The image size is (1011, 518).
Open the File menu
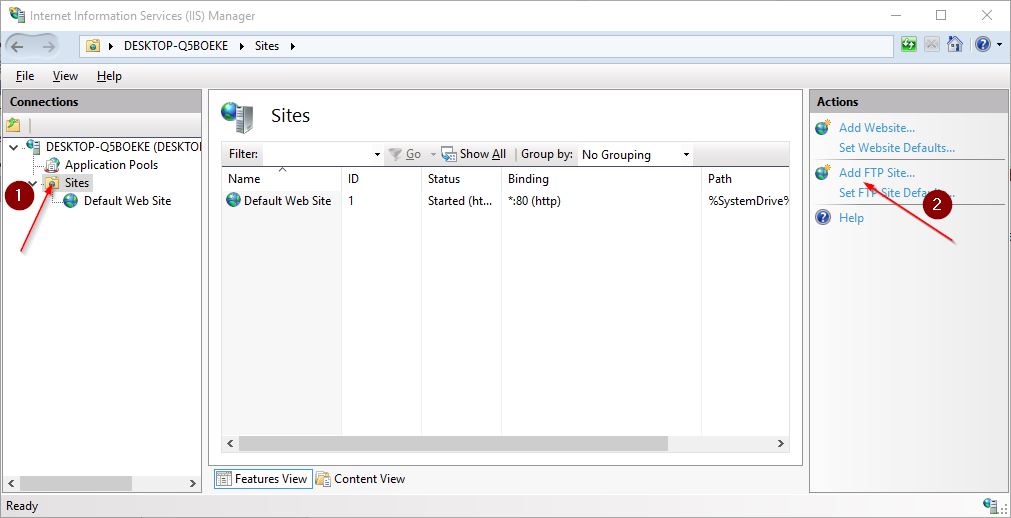(25, 76)
